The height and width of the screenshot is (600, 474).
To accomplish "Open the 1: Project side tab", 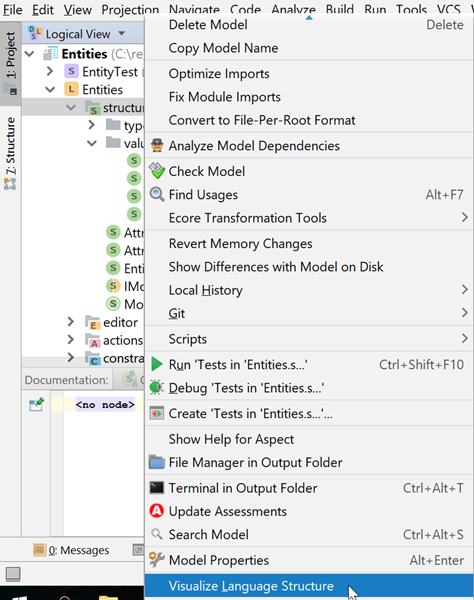I will (11, 63).
